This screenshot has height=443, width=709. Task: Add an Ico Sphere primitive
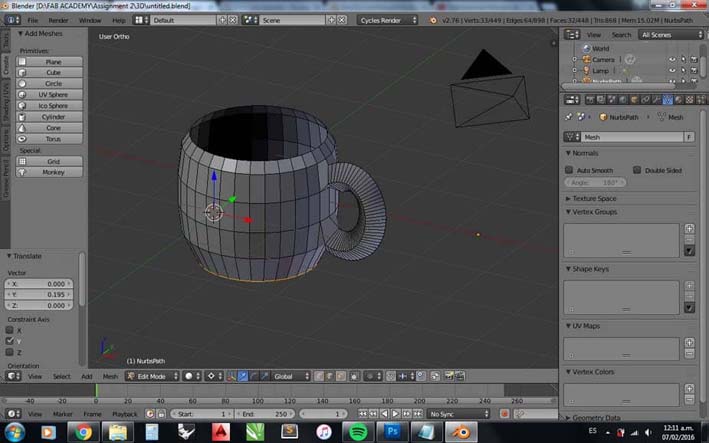tap(49, 105)
